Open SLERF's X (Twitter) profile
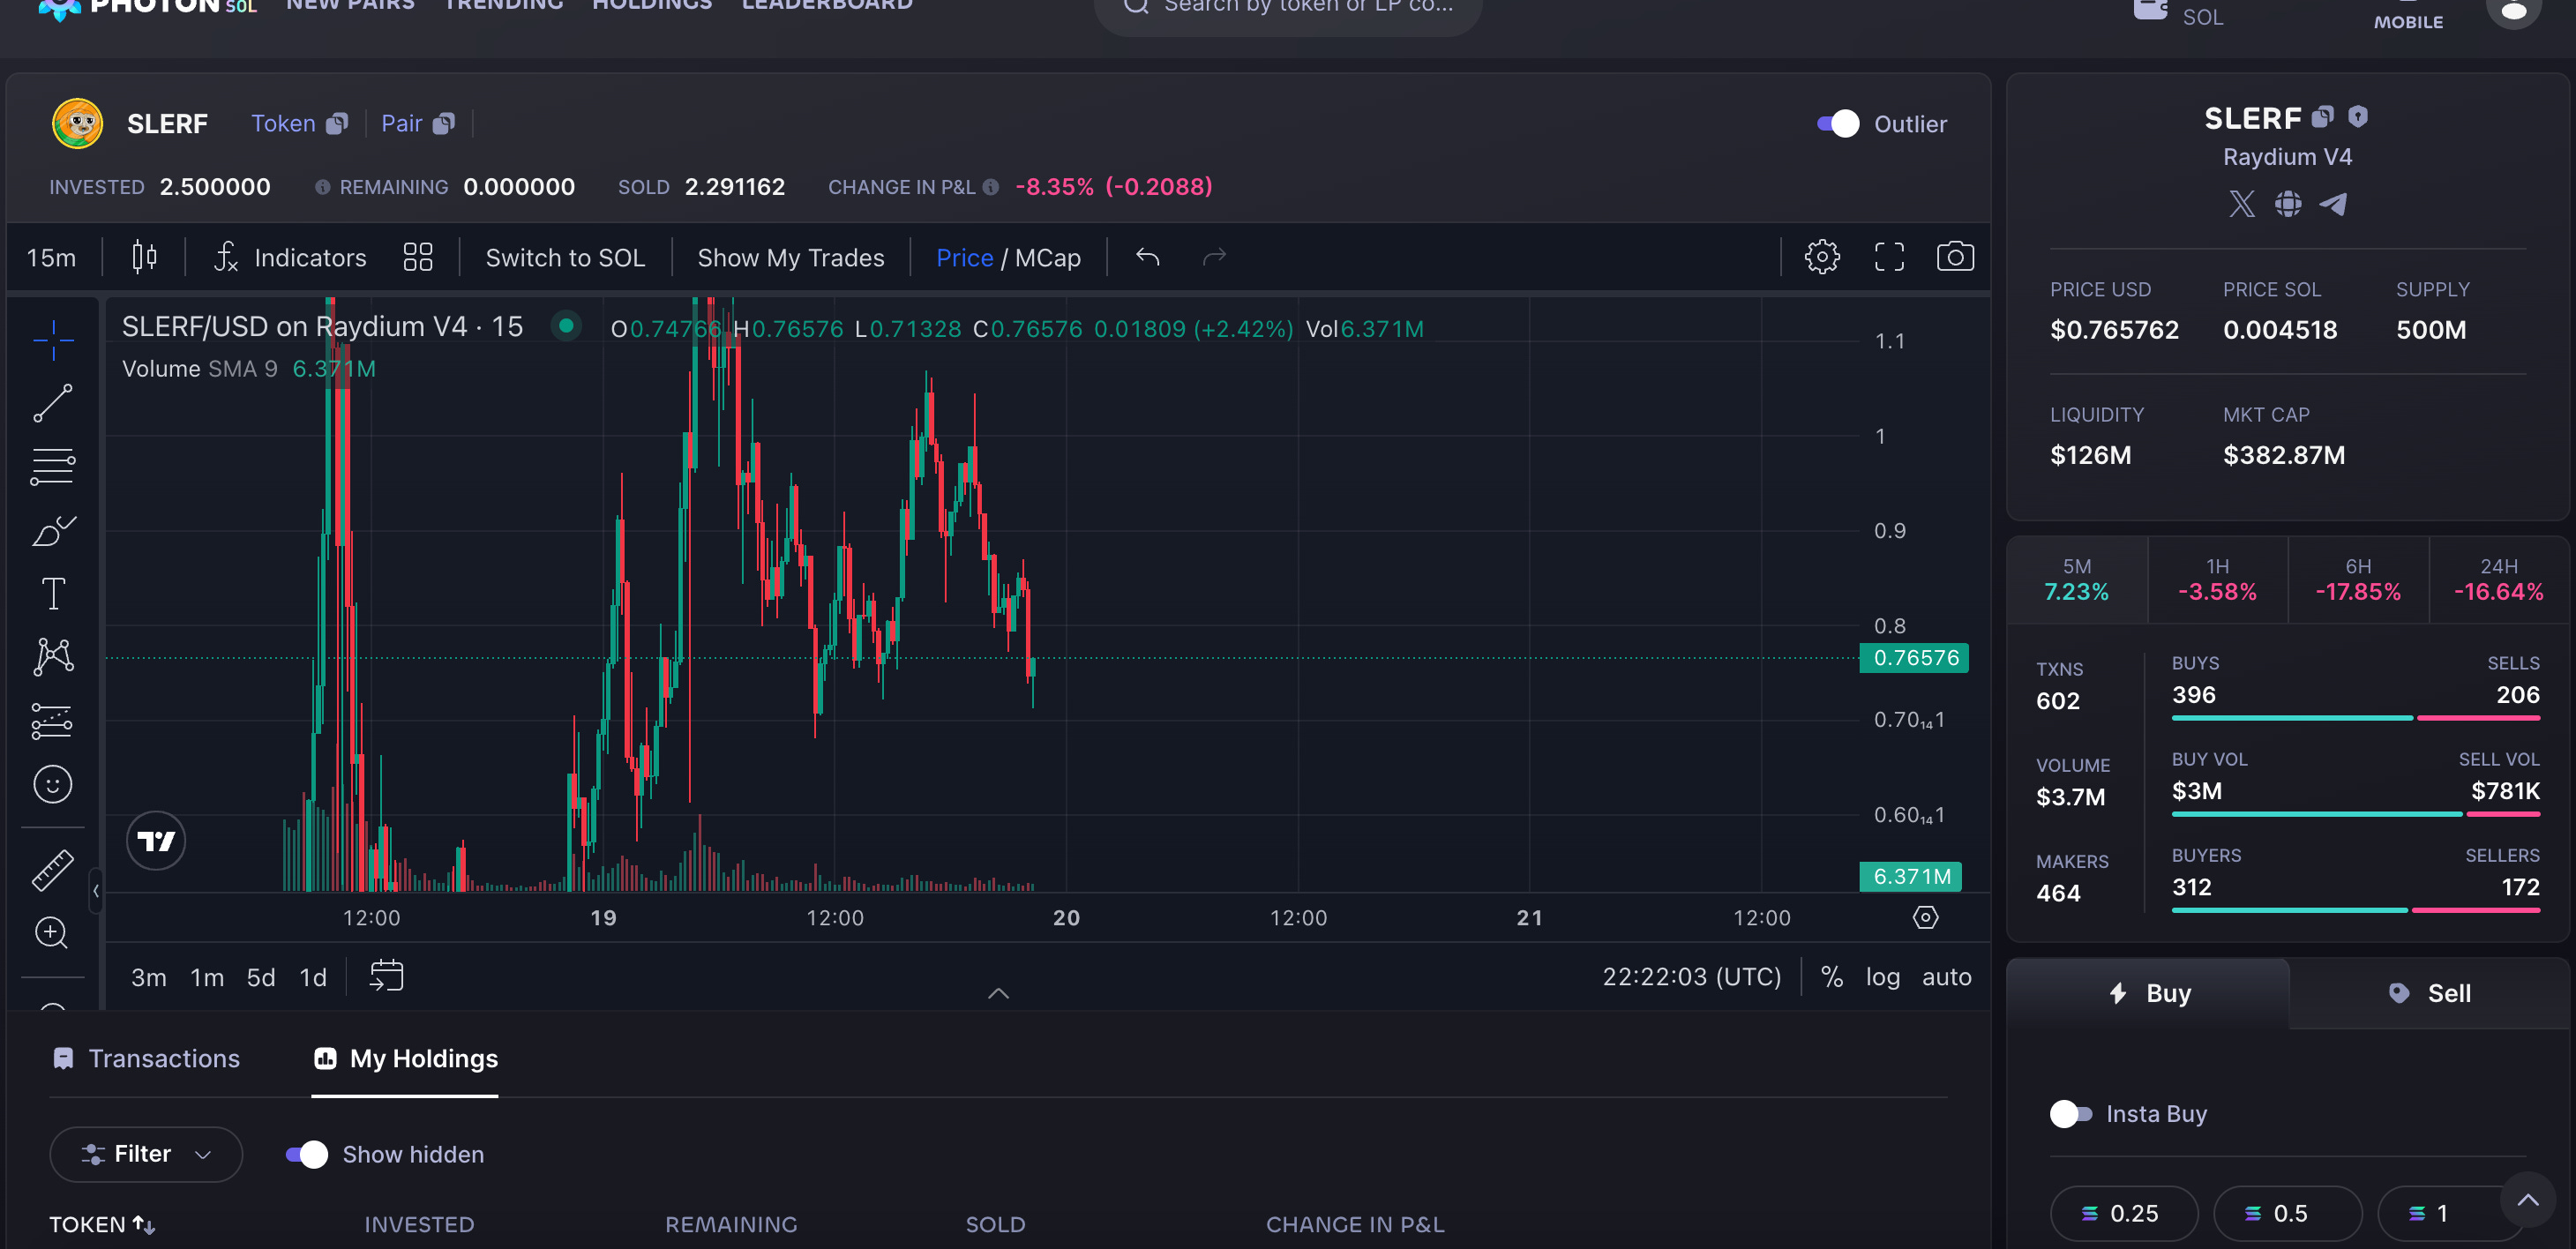This screenshot has width=2576, height=1249. click(2242, 204)
